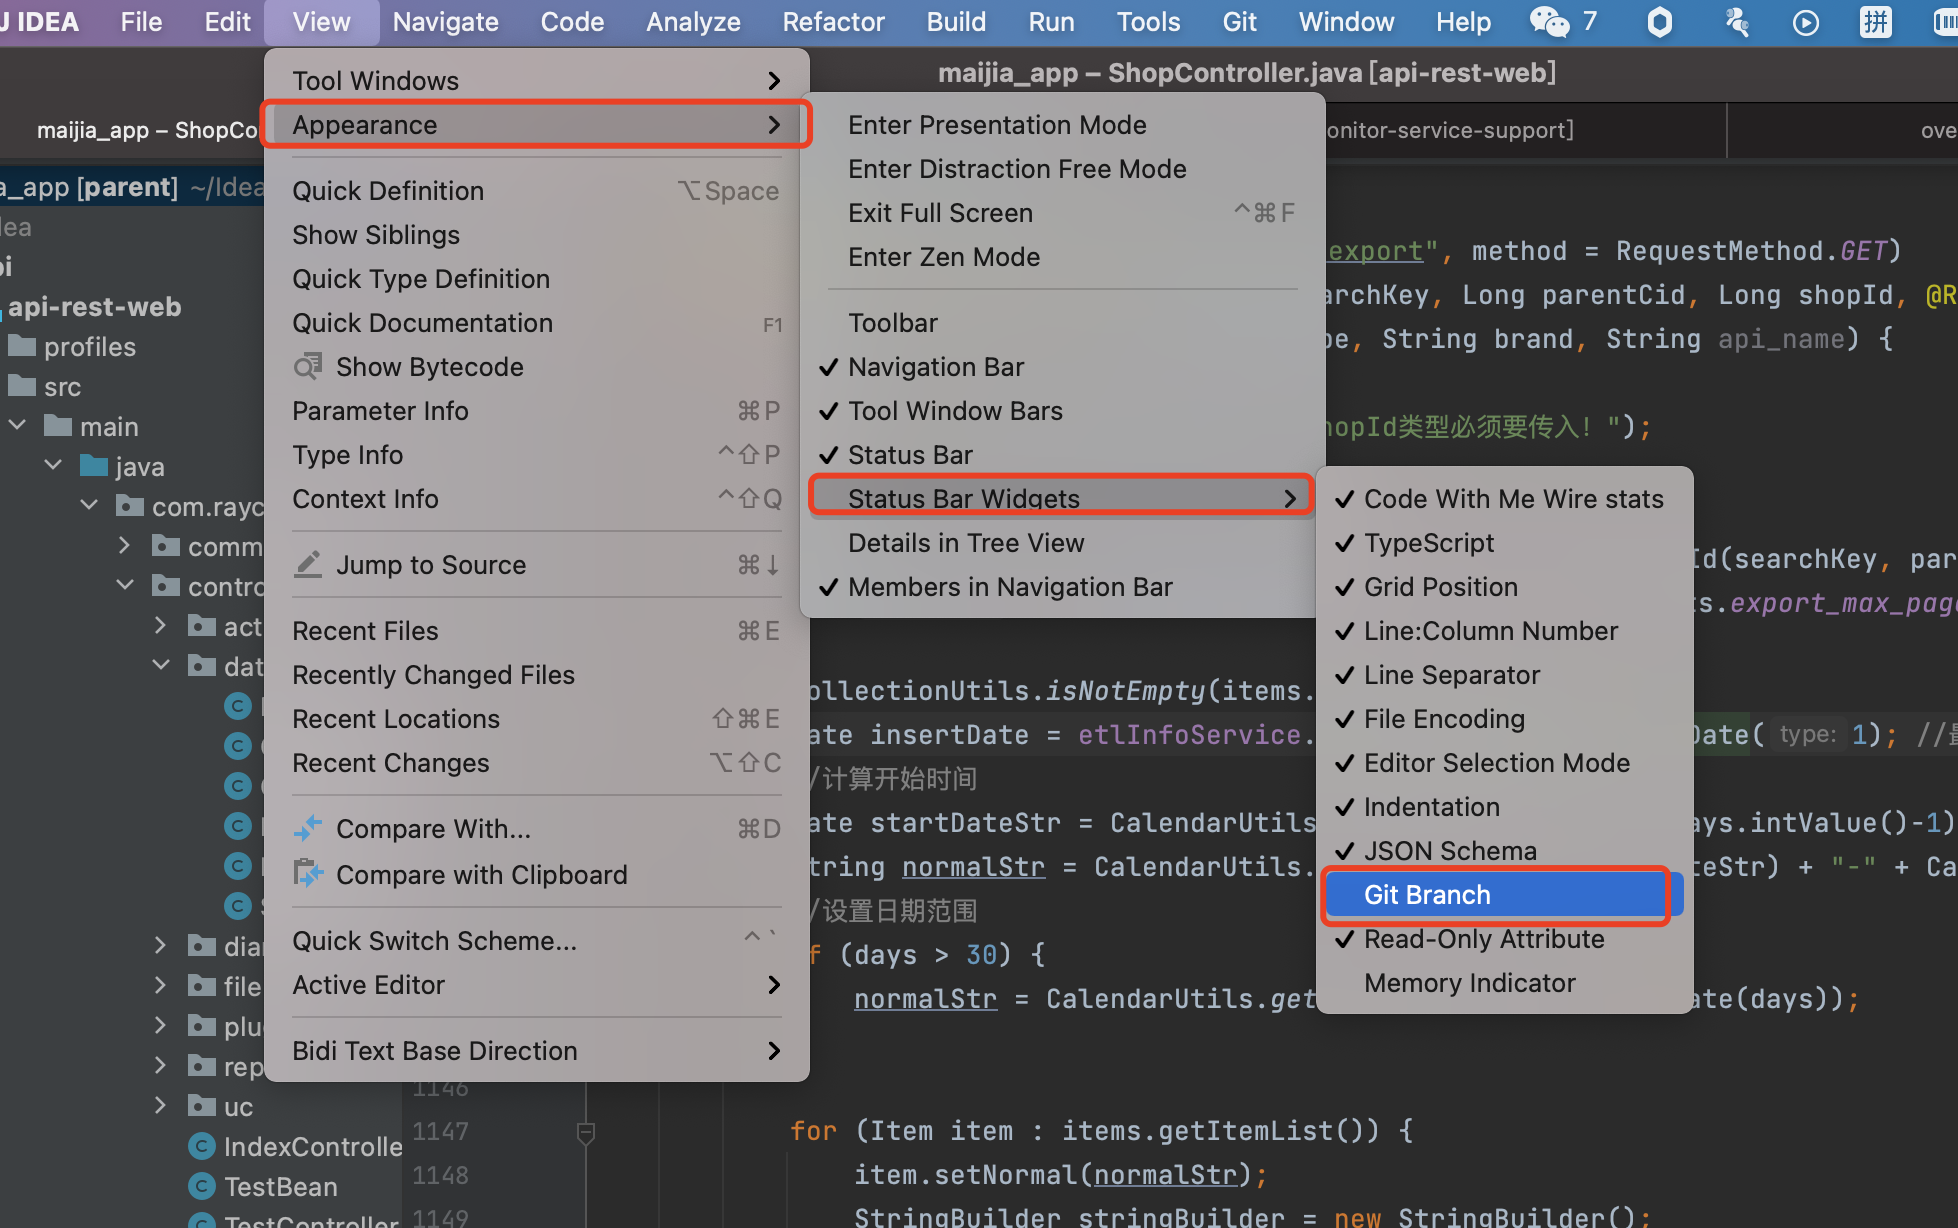The width and height of the screenshot is (1958, 1228).
Task: Disable the File Encoding widget
Action: [x=1444, y=719]
